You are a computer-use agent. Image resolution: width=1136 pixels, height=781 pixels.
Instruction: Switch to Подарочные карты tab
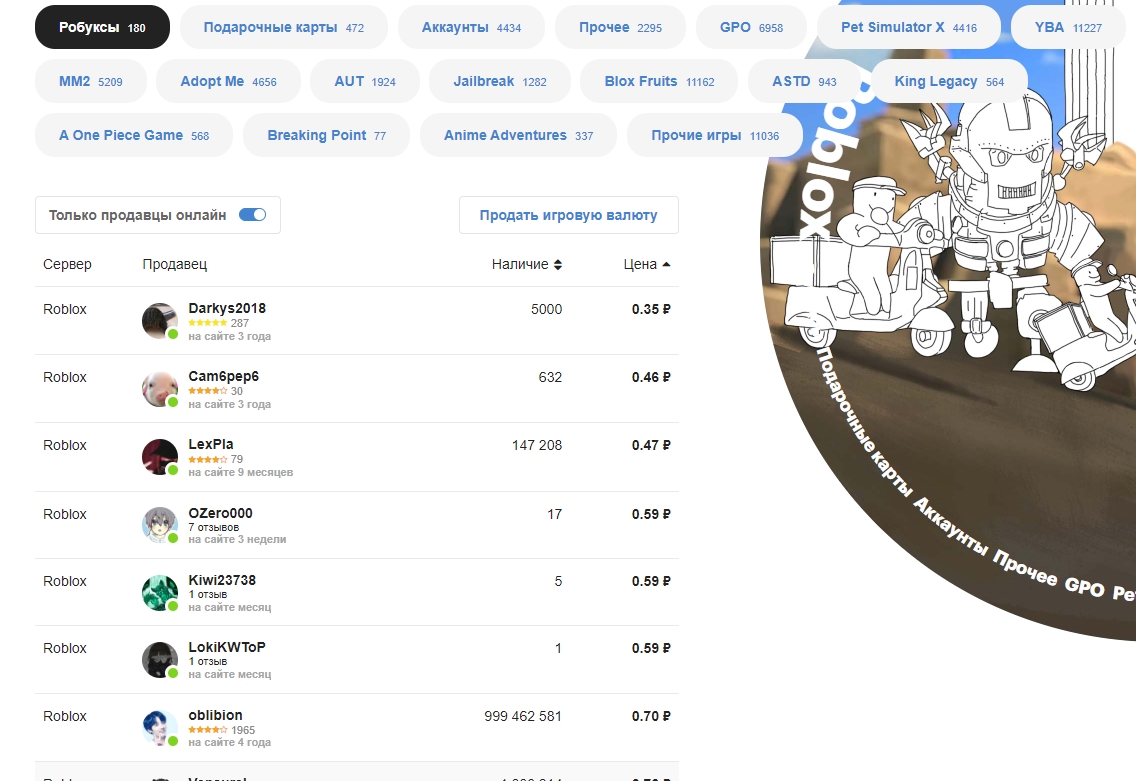pyautogui.click(x=284, y=28)
